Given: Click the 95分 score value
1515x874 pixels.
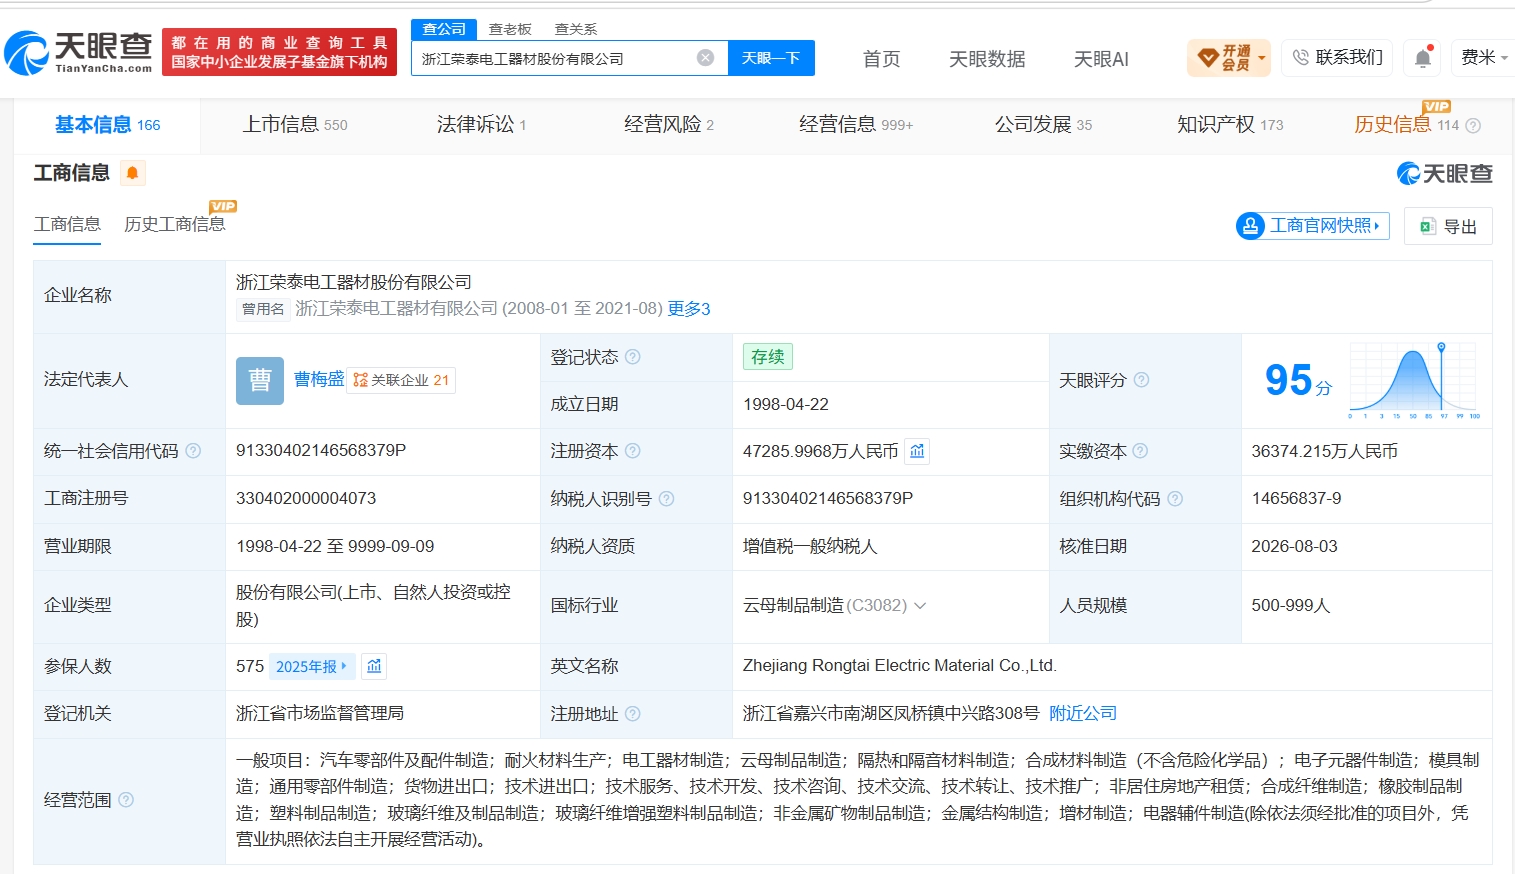Looking at the screenshot, I should coord(1298,380).
